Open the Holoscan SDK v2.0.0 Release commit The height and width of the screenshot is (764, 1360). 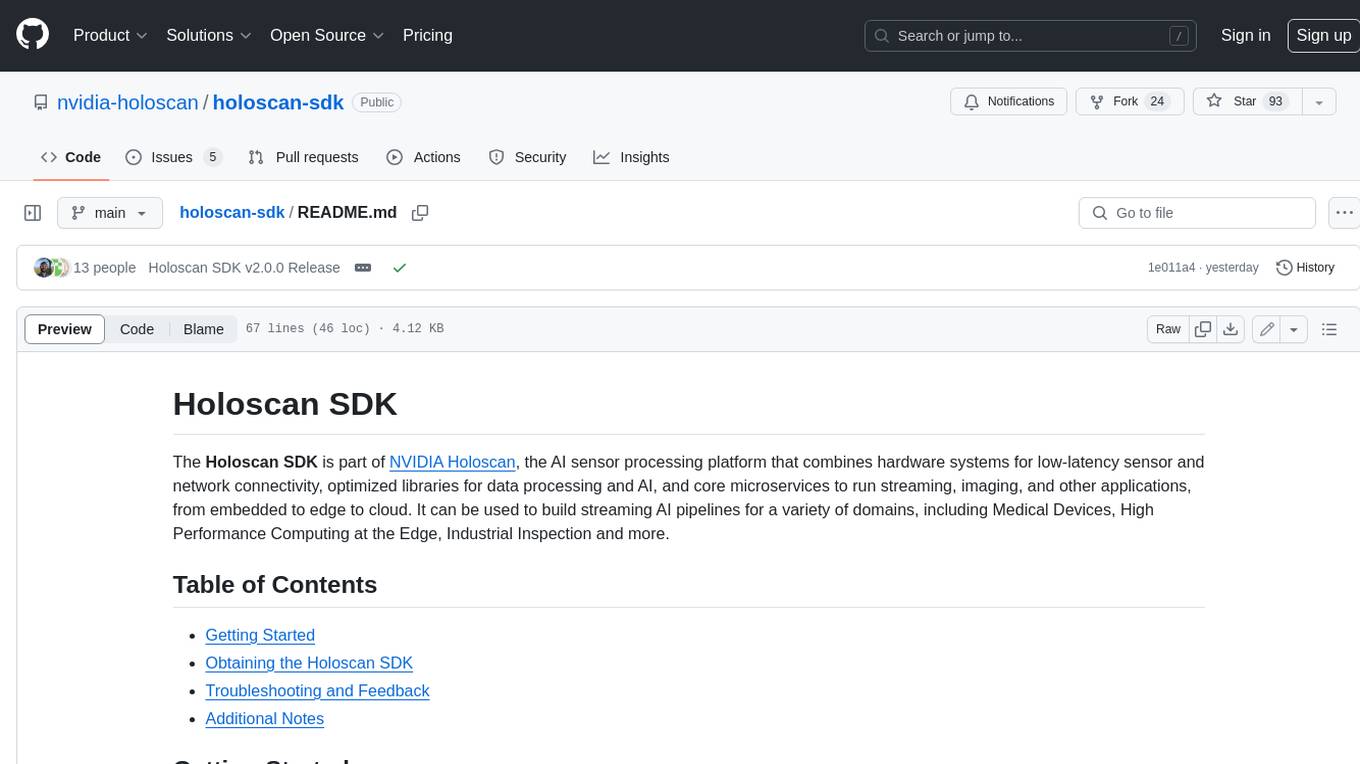point(244,268)
